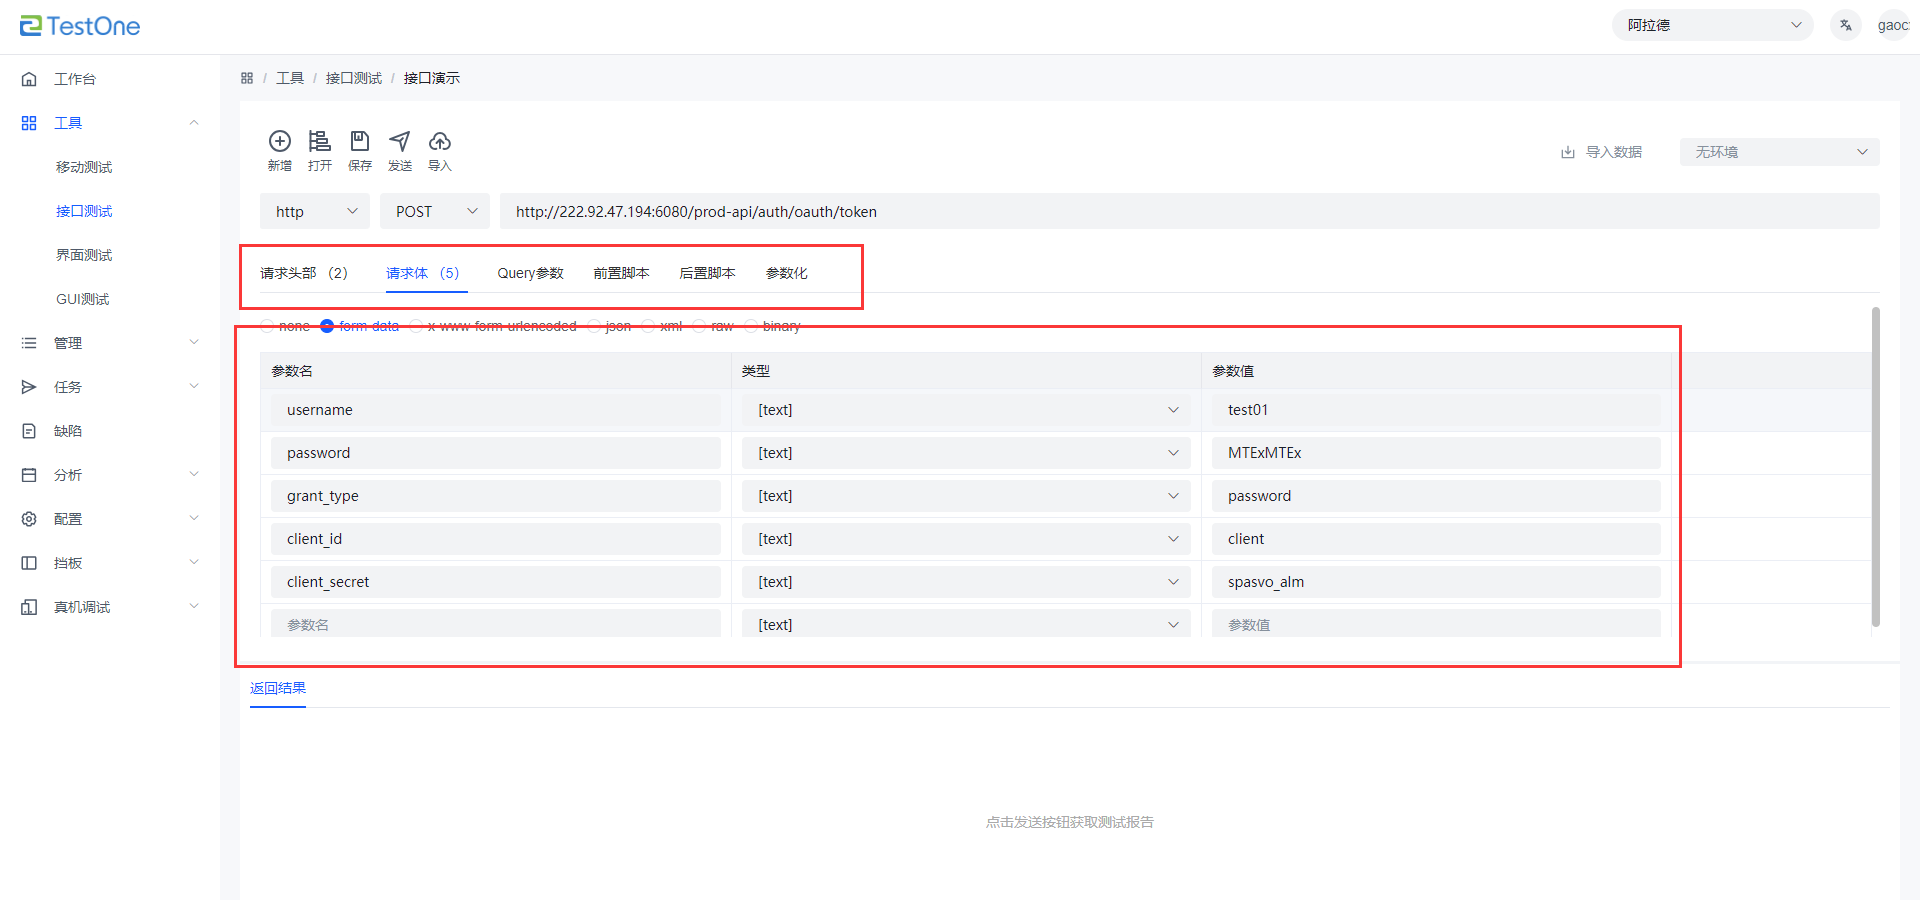Select the json body type radio
This screenshot has height=900, width=1920.
pyautogui.click(x=595, y=326)
